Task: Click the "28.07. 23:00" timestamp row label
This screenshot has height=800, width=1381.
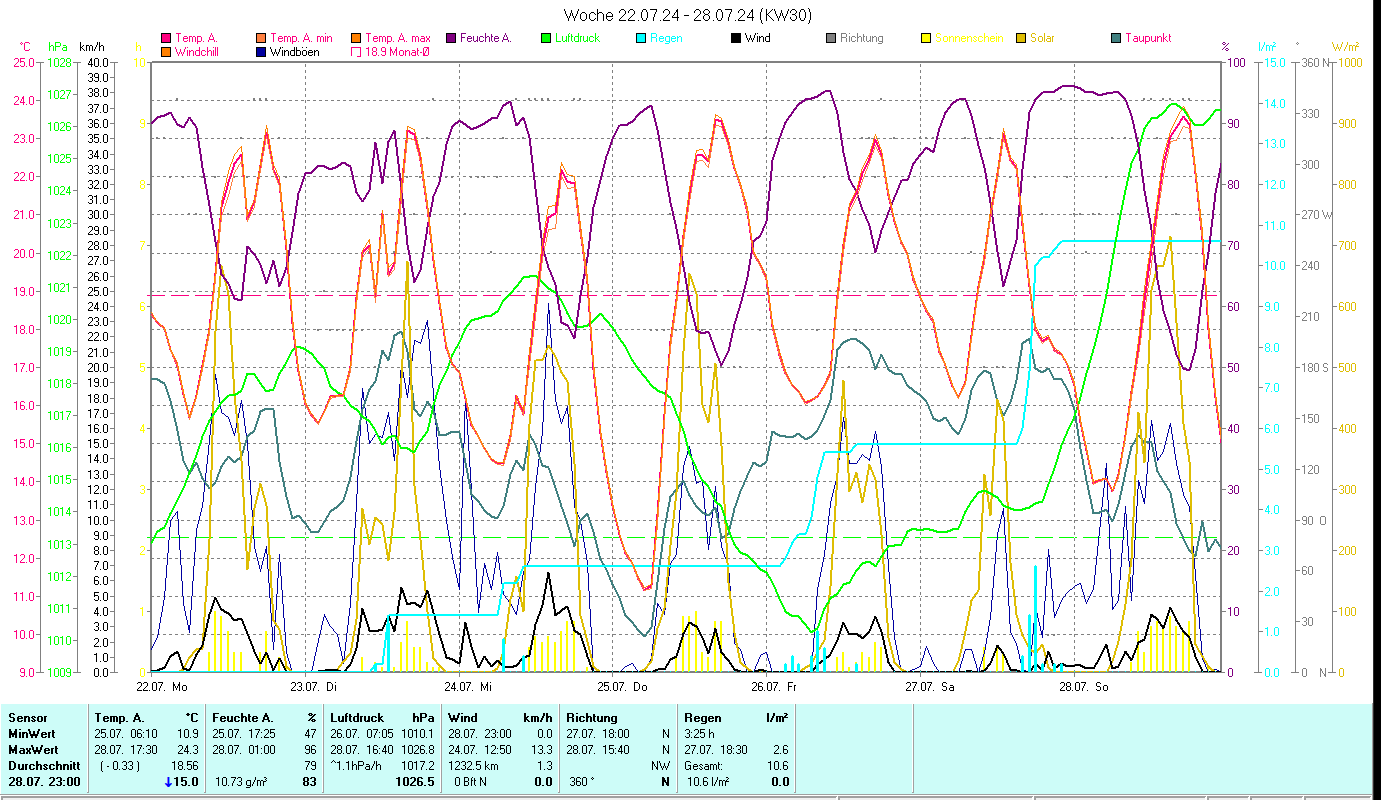Action: click(43, 782)
